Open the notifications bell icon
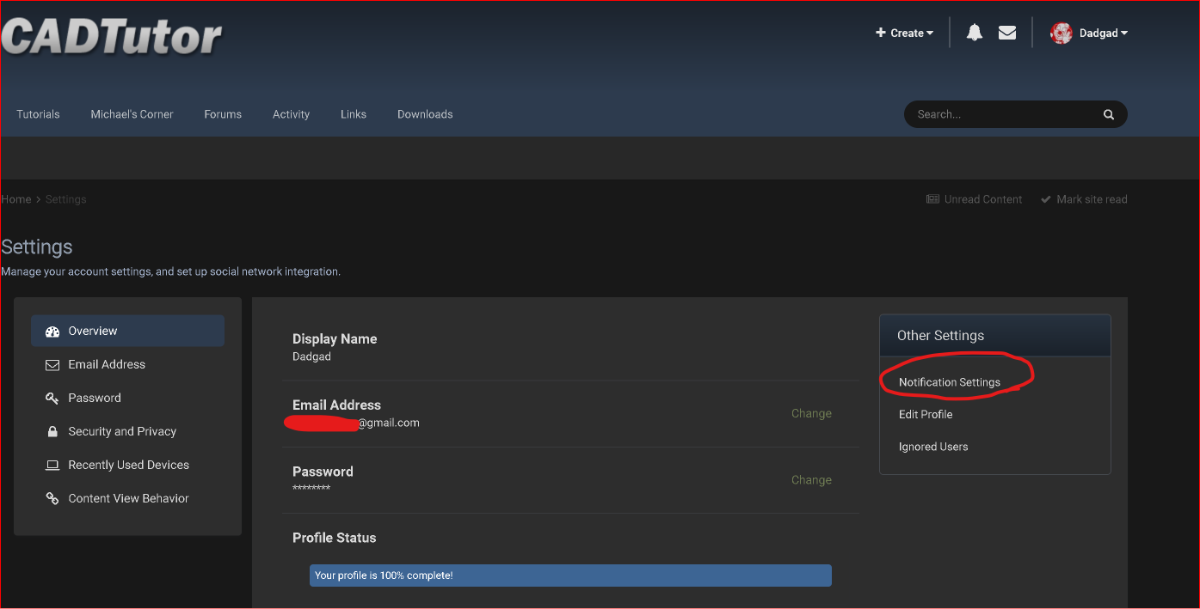The width and height of the screenshot is (1200, 609). [974, 33]
